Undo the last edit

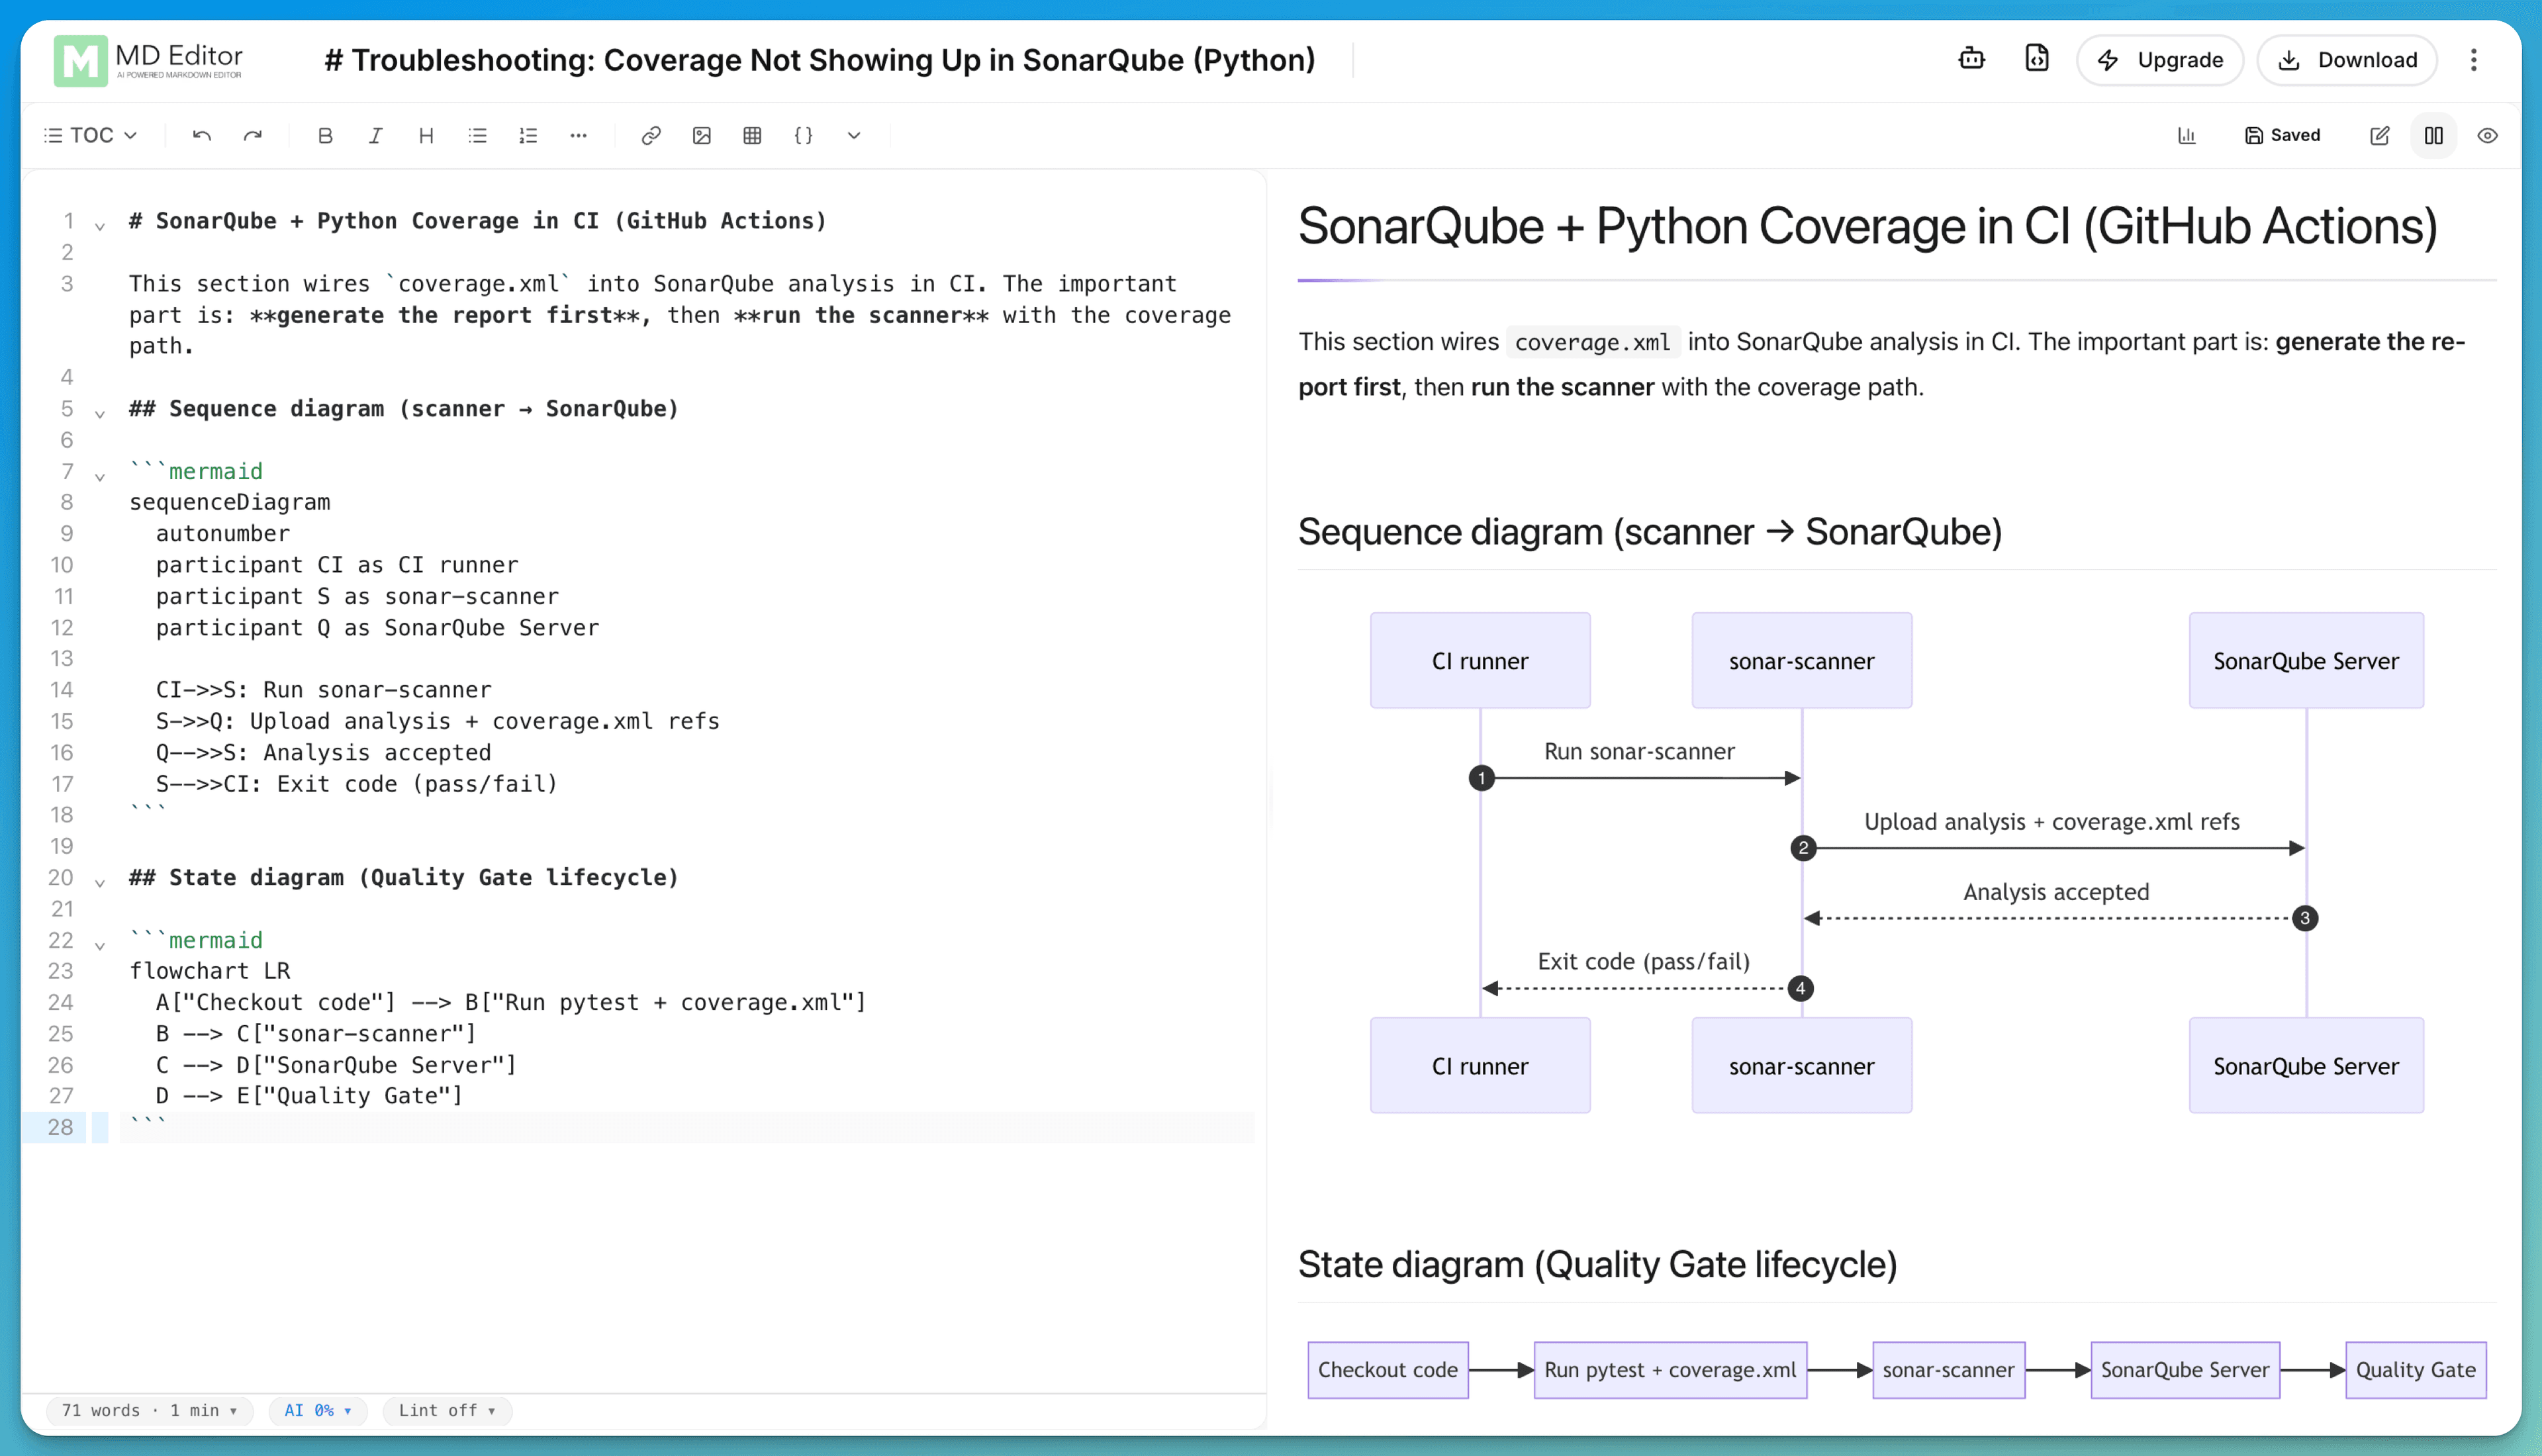(201, 135)
